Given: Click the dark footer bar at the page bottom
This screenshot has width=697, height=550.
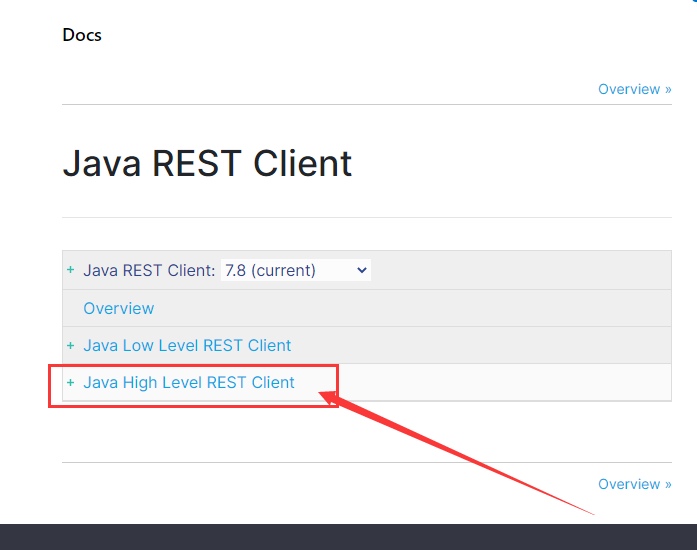Looking at the screenshot, I should coord(348,537).
